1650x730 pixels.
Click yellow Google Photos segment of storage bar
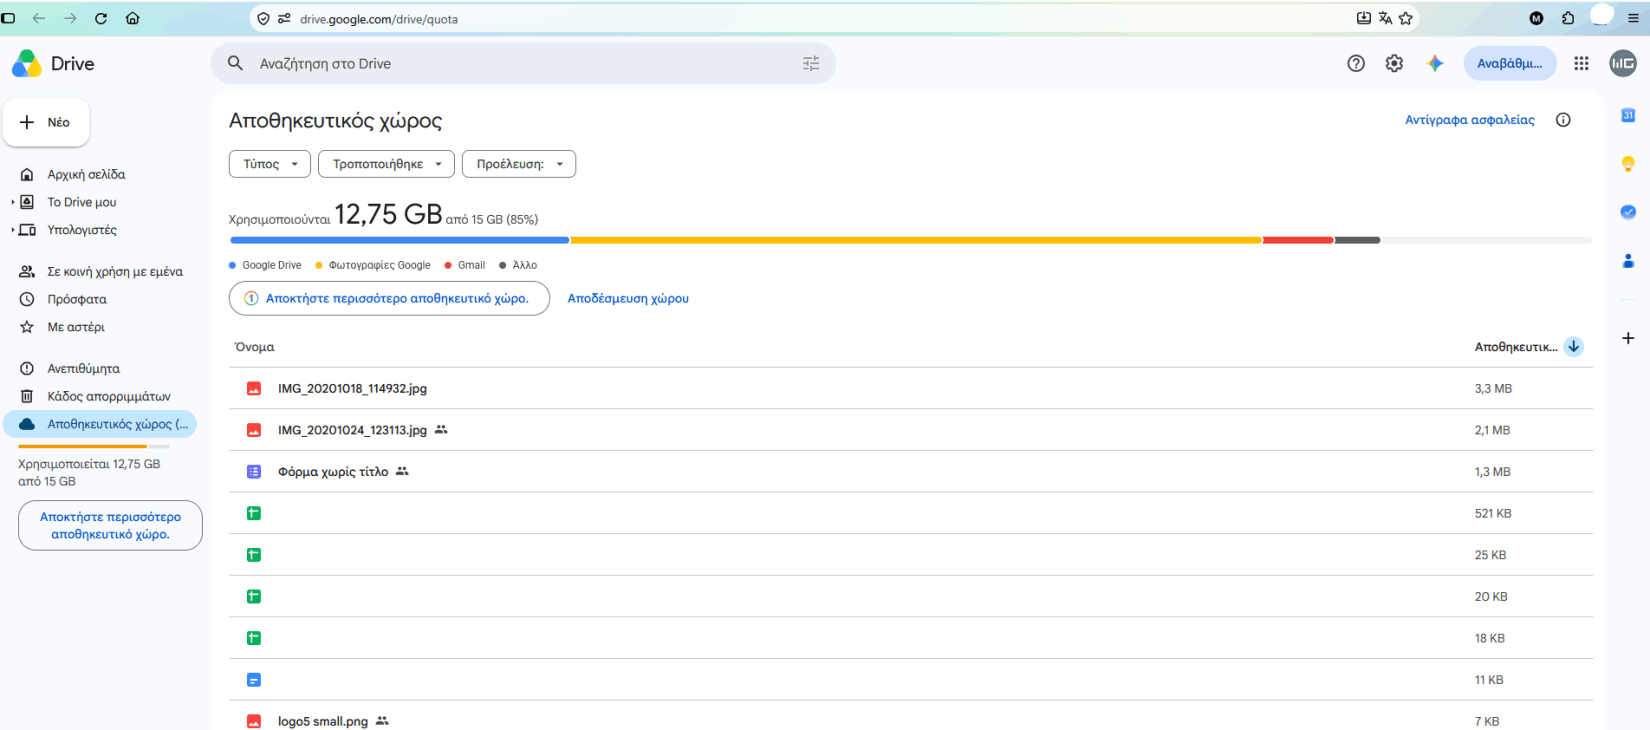(x=916, y=240)
